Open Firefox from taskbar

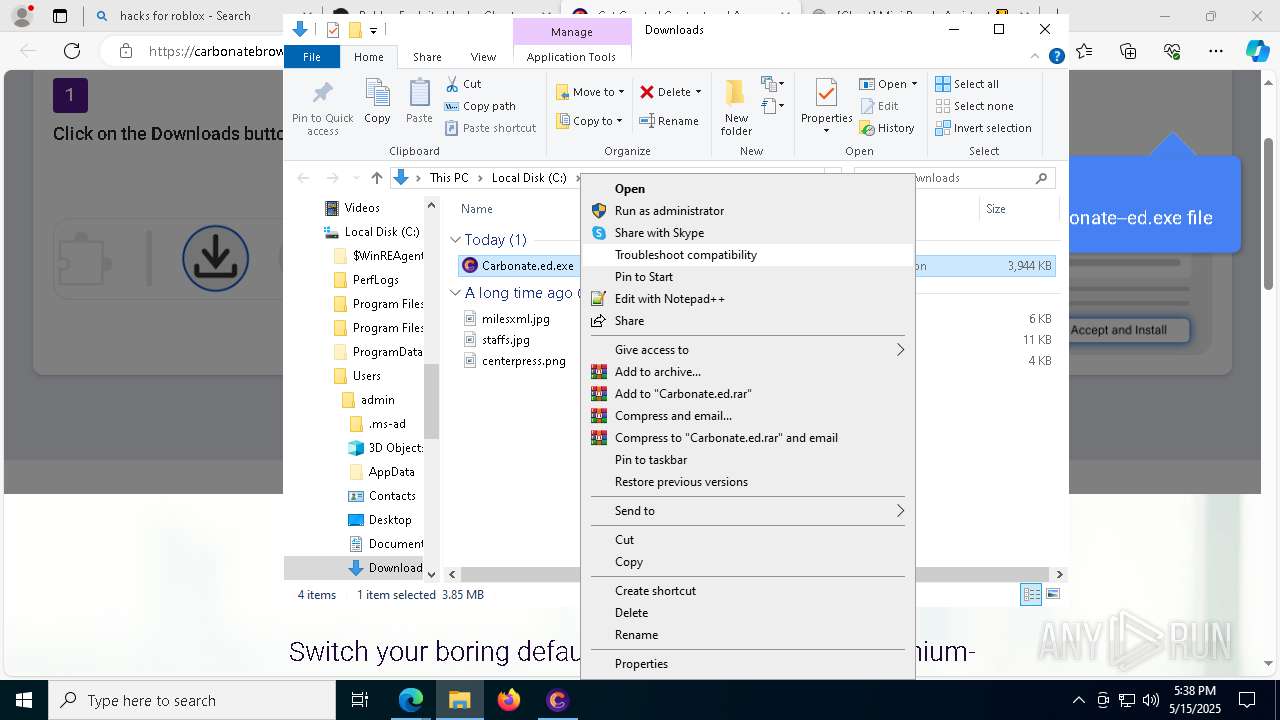pos(509,700)
